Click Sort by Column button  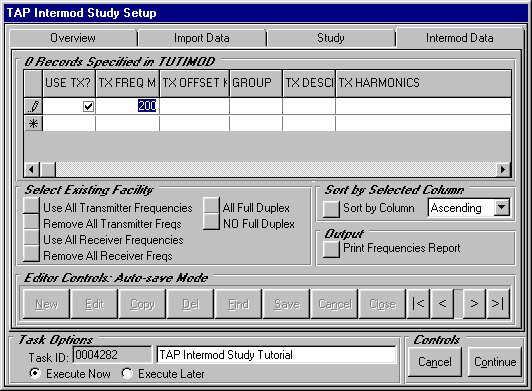coord(331,209)
